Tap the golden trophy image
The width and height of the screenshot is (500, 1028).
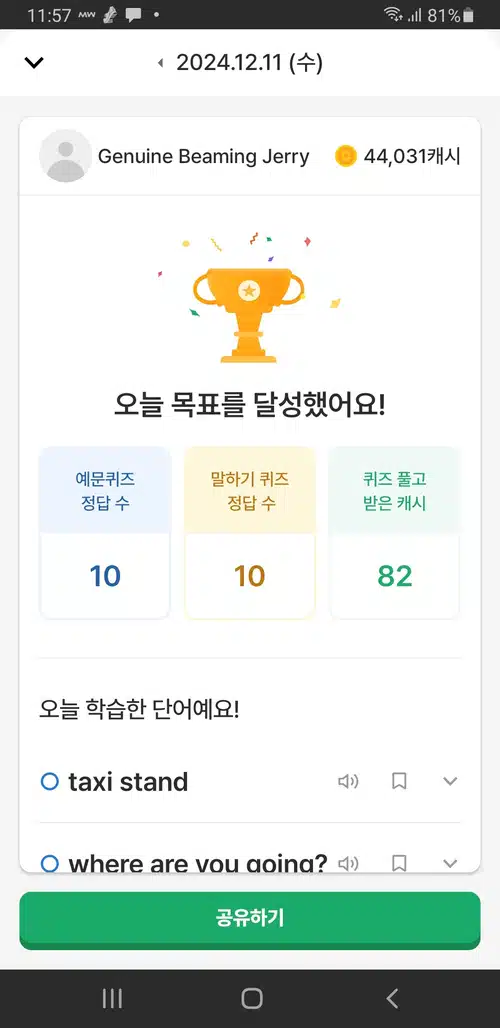point(248,314)
